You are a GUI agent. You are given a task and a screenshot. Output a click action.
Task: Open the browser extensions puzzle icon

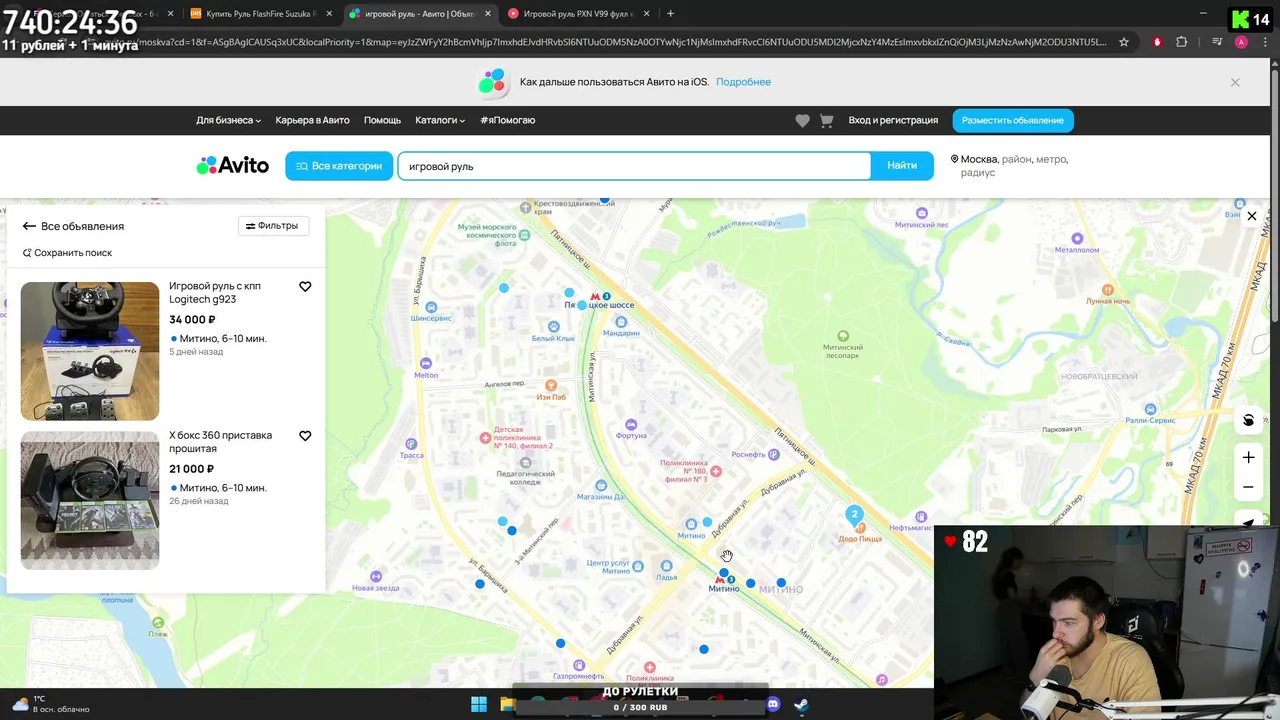point(1182,42)
